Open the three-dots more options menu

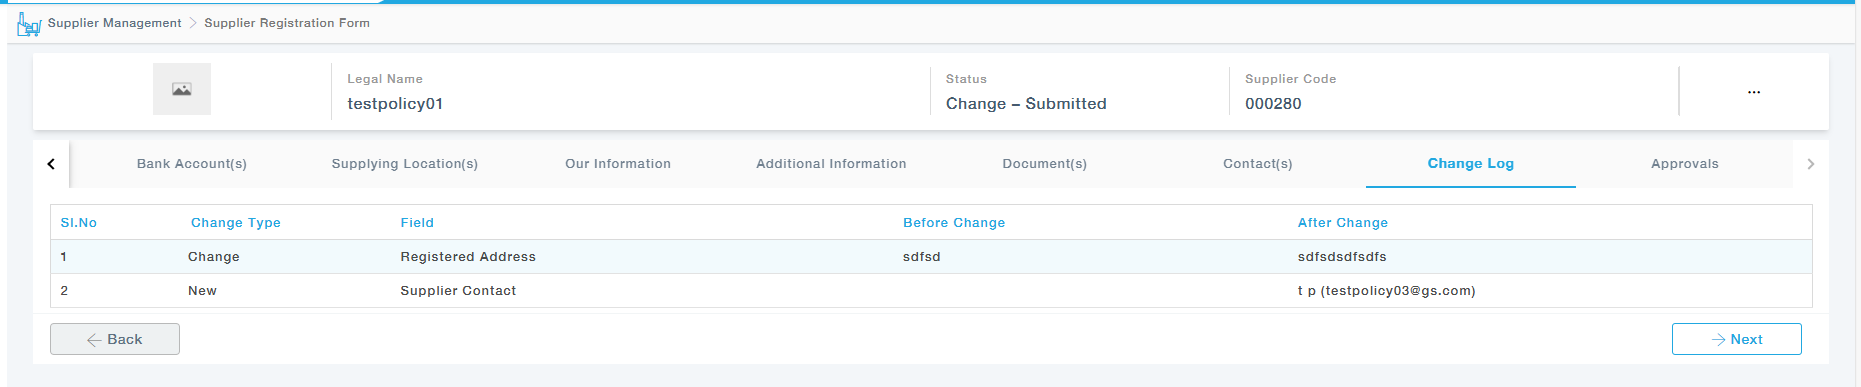point(1754,92)
